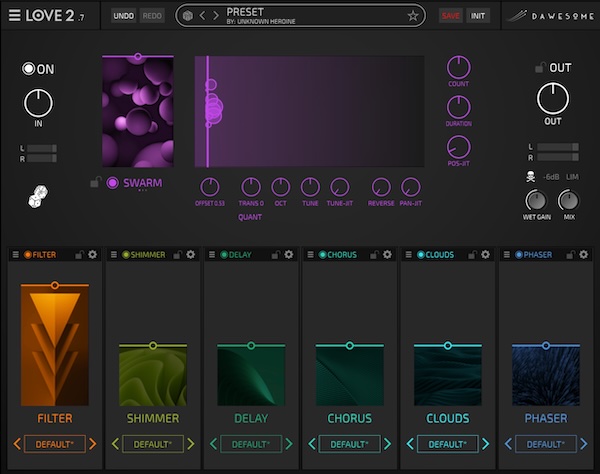Select previous FILTER preset arrow
This screenshot has width=600, height=474.
[x=17, y=444]
